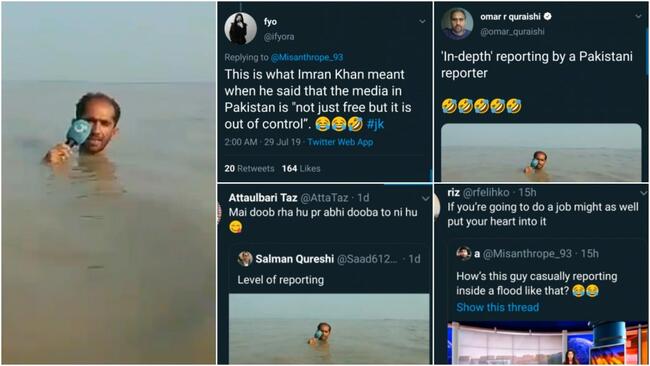Click the partial avatar beside riz
The width and height of the screenshot is (650, 366).
(437, 206)
